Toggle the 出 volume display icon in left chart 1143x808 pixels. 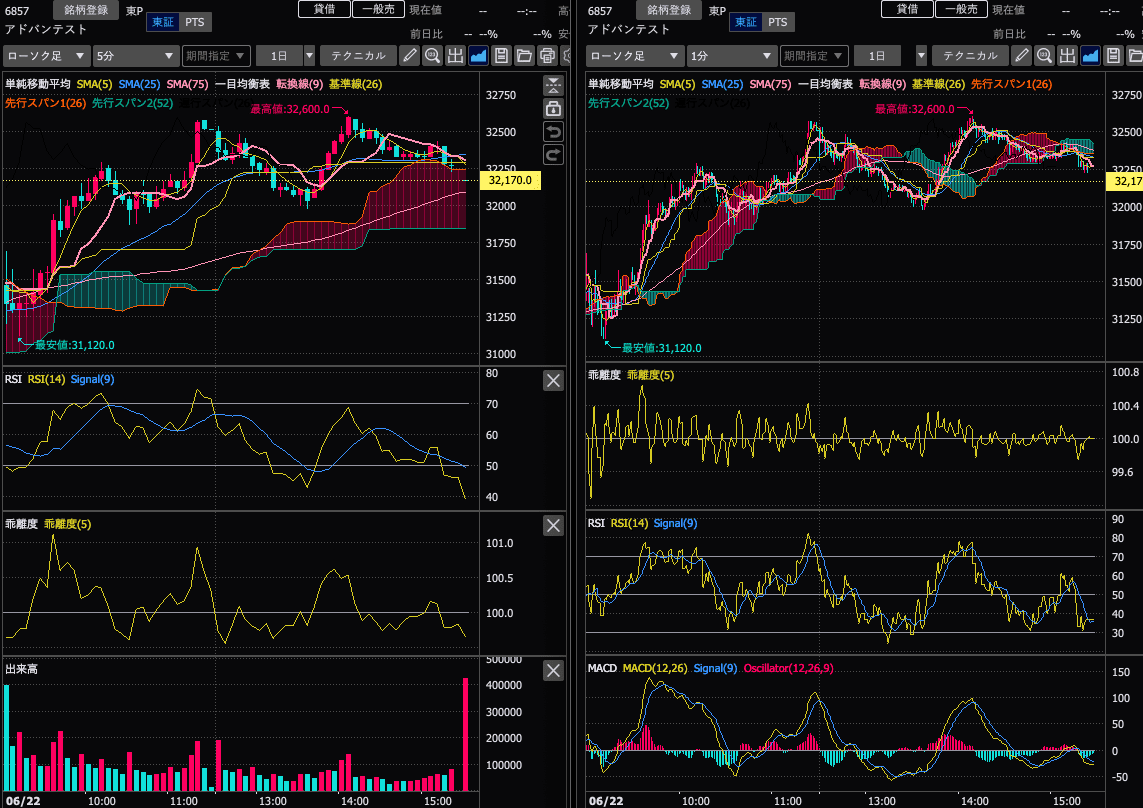coord(456,55)
